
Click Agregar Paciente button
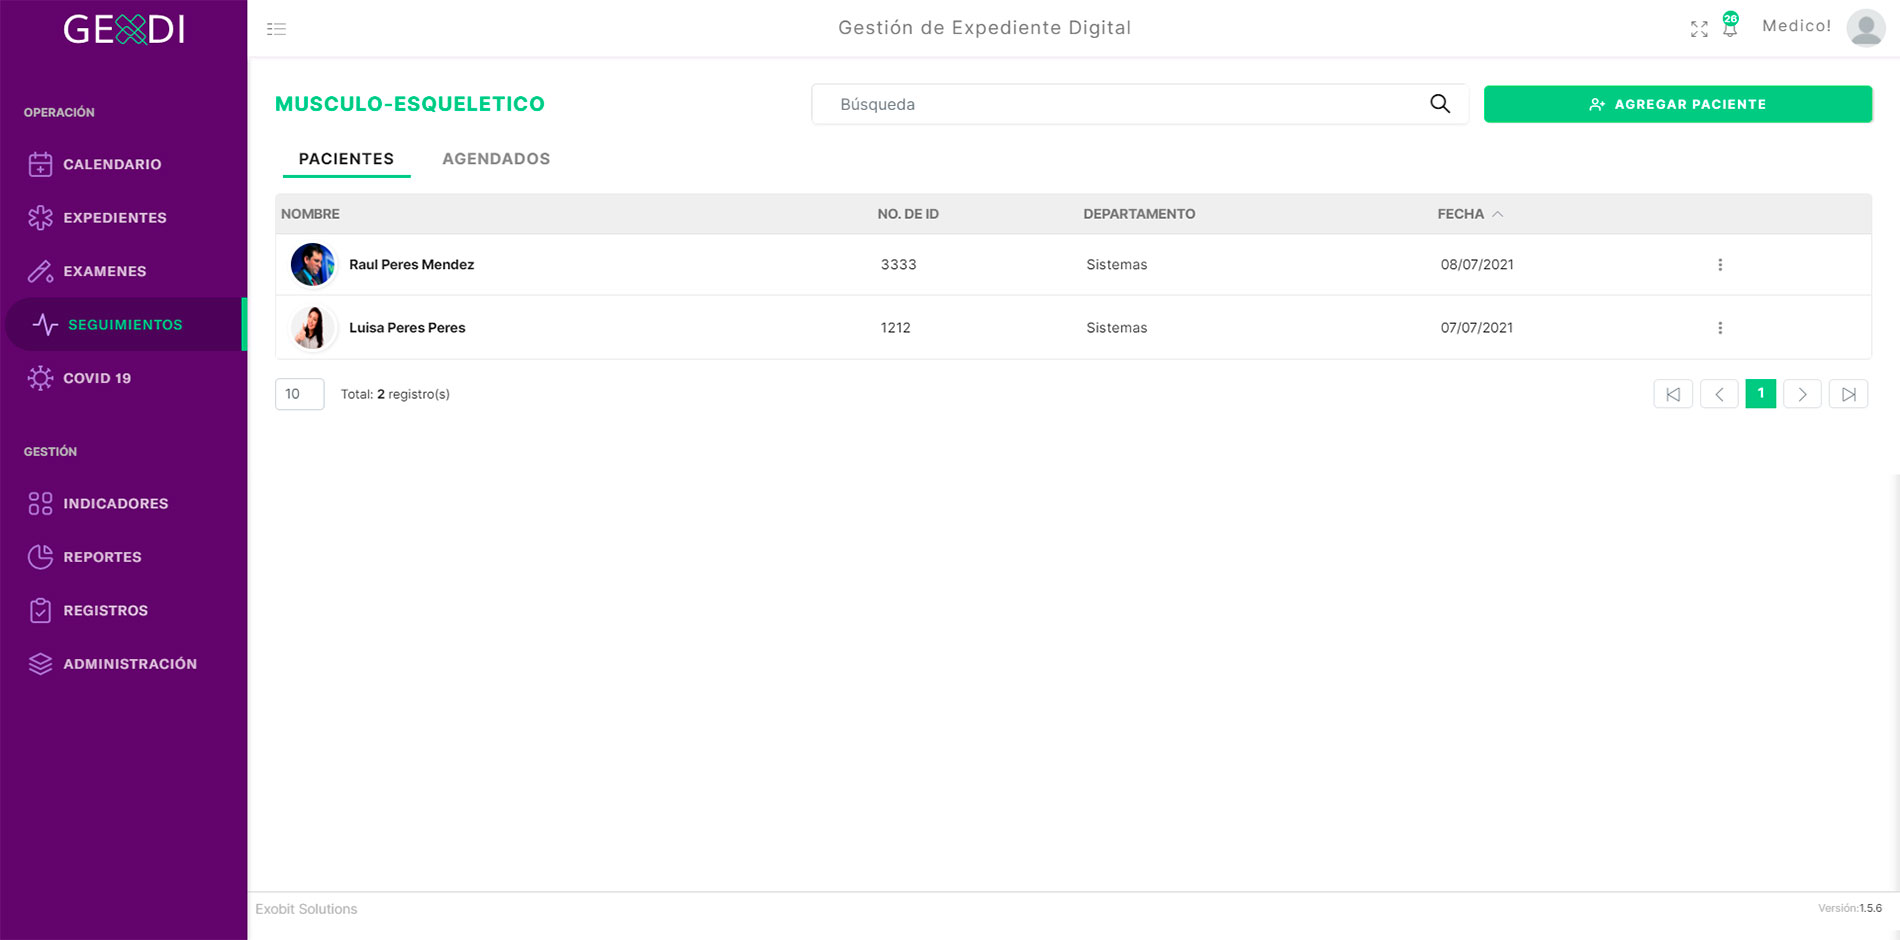(1678, 104)
